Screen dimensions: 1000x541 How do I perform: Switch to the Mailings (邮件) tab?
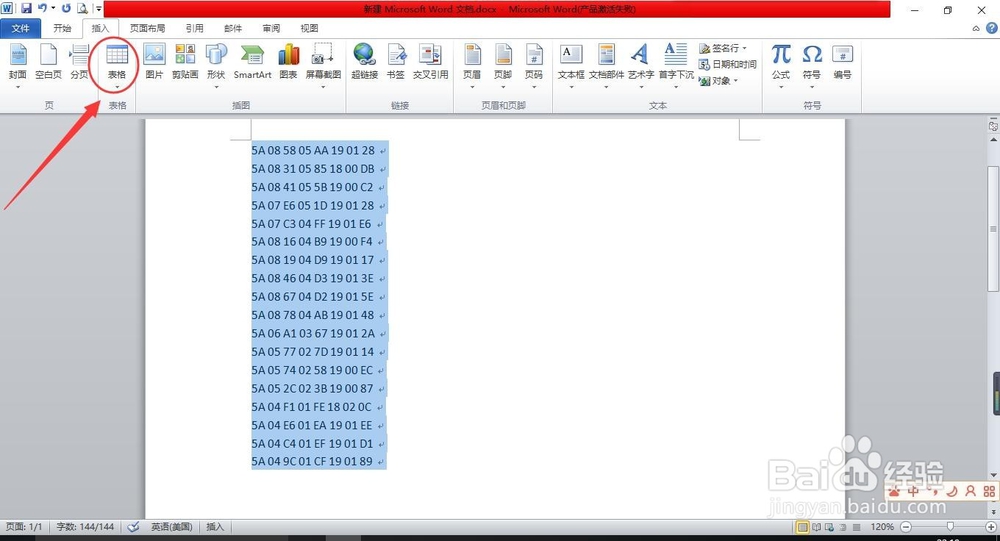[233, 28]
